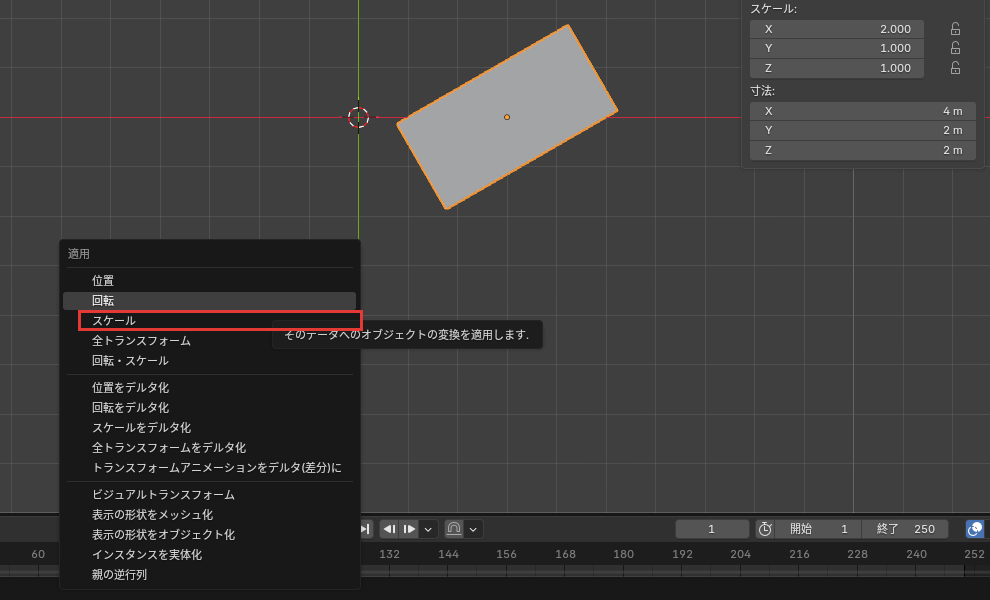Toggle the timeline snapping magnet icon

(454, 529)
